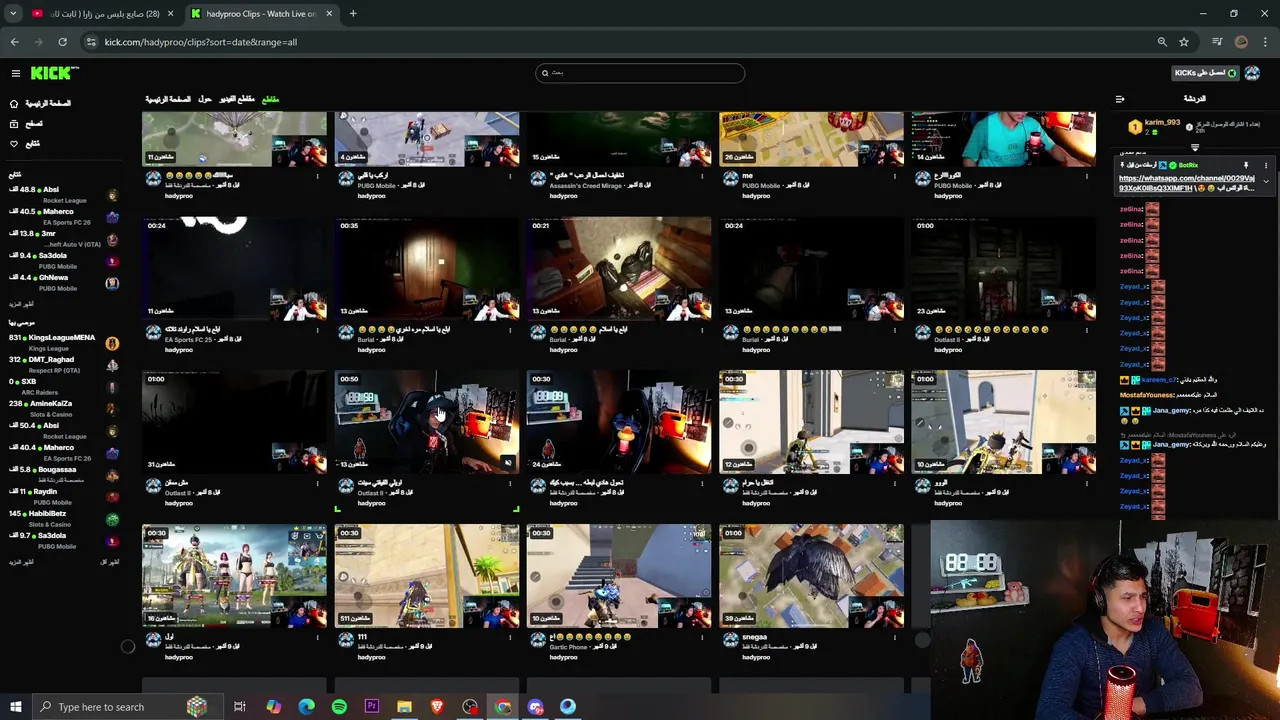This screenshot has height=720, width=1280.
Task: Open the Kick hamburger sidebar menu
Action: pyautogui.click(x=15, y=73)
